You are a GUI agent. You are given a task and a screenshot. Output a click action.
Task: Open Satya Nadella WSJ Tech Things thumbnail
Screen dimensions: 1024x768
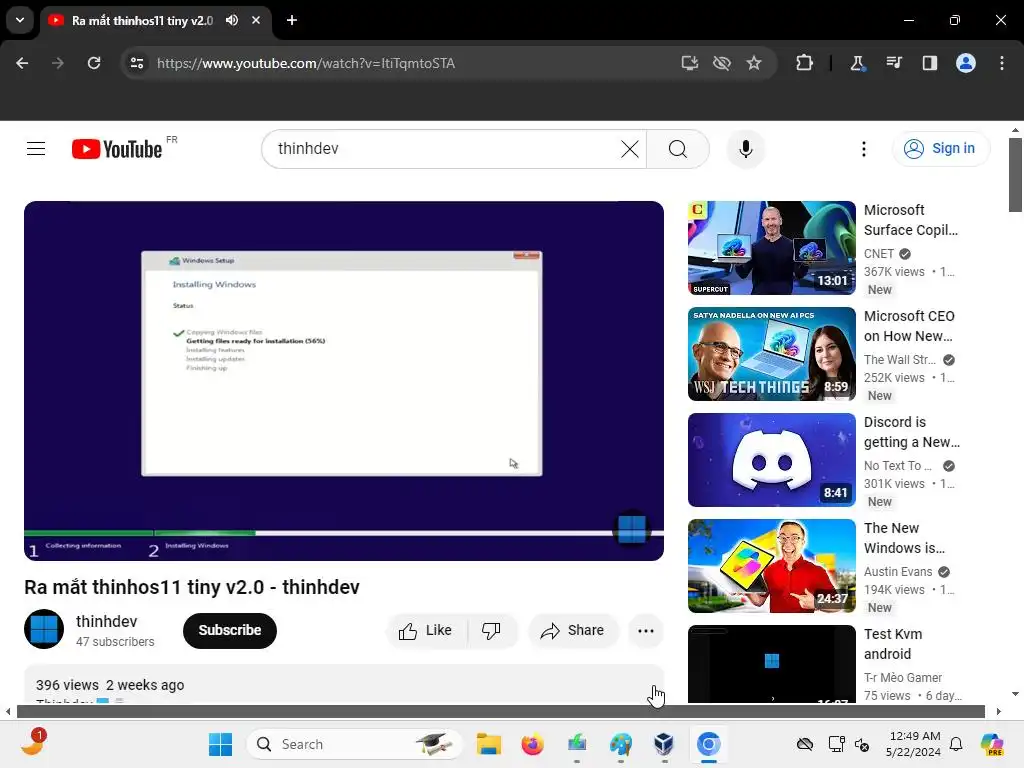click(771, 354)
